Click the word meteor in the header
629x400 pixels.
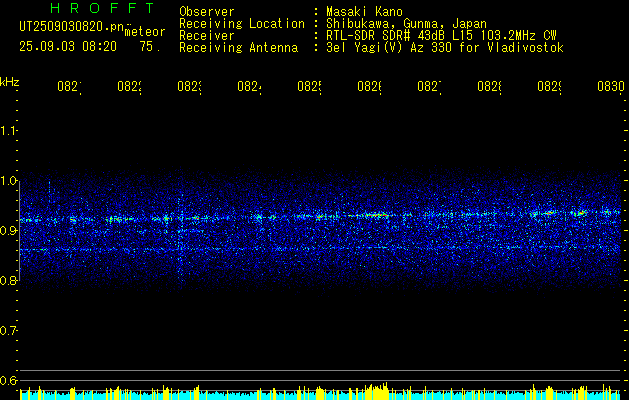[x=145, y=32]
